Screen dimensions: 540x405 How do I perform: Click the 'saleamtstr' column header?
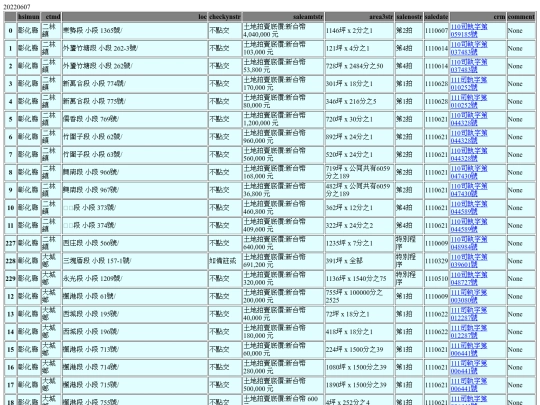tap(283, 17)
